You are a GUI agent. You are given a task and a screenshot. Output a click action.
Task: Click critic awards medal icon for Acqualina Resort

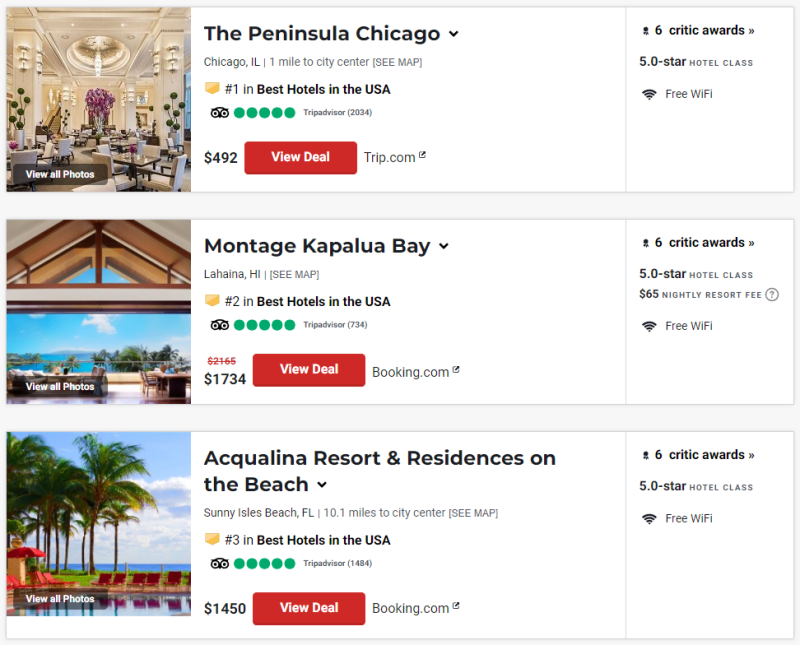coord(645,455)
